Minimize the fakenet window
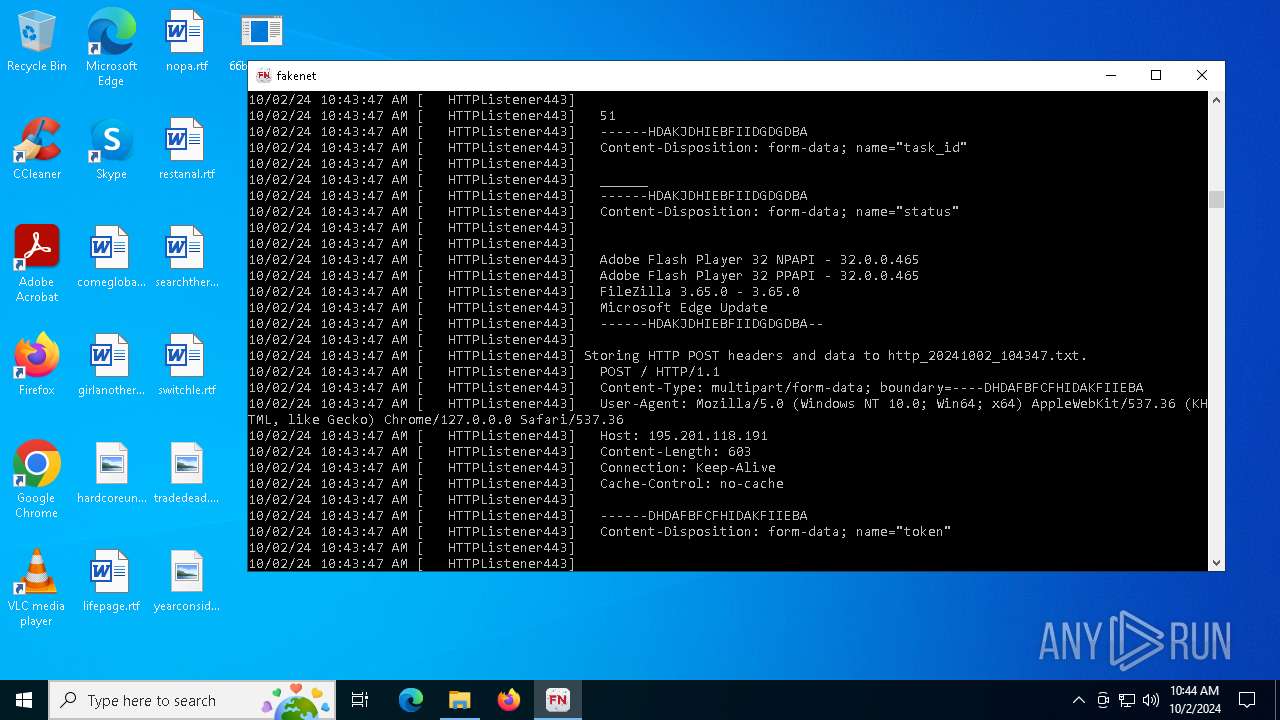Viewport: 1280px width, 720px height. point(1110,76)
